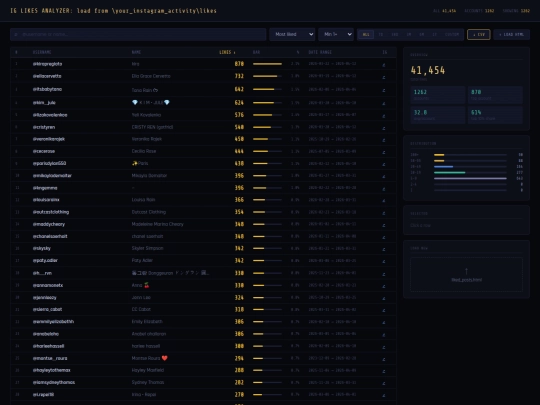This screenshot has width=540, height=405.
Task: Select the @cecerose username
Action: pyautogui.click(x=44, y=151)
